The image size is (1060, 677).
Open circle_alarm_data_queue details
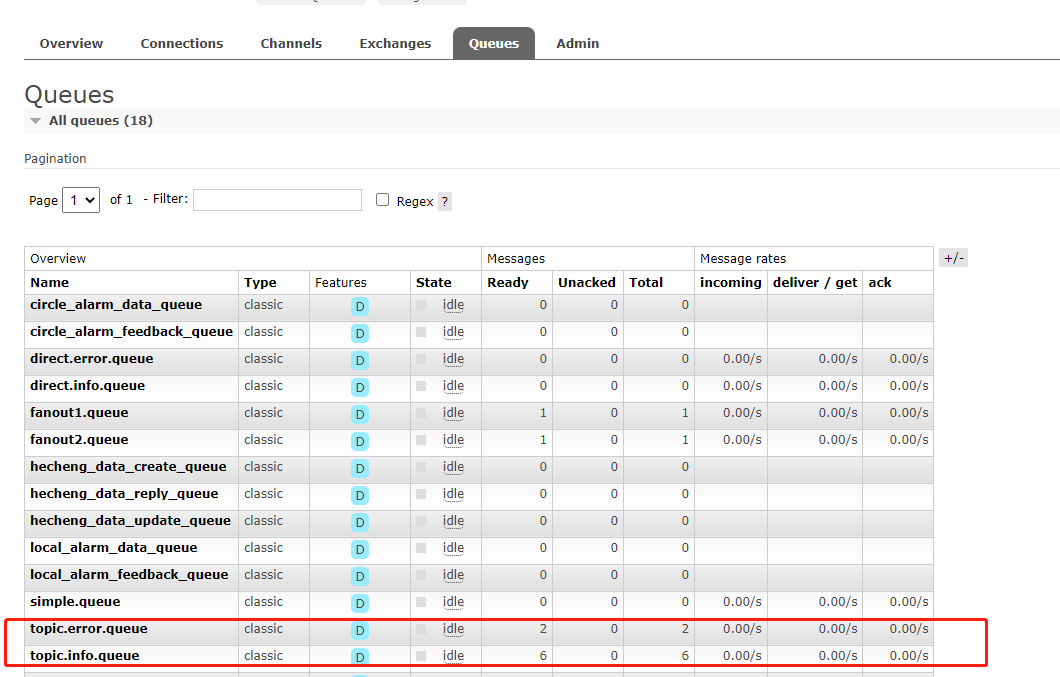pyautogui.click(x=116, y=304)
